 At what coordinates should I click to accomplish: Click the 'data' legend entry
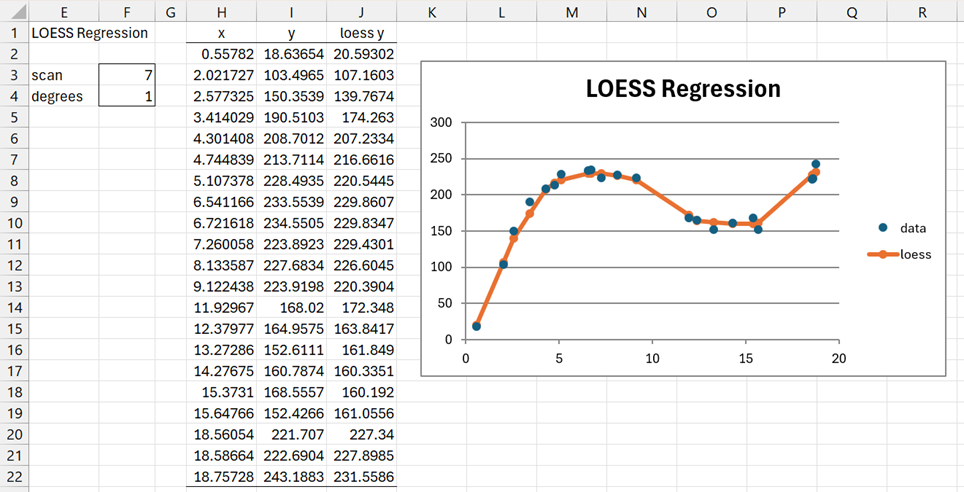click(x=912, y=228)
